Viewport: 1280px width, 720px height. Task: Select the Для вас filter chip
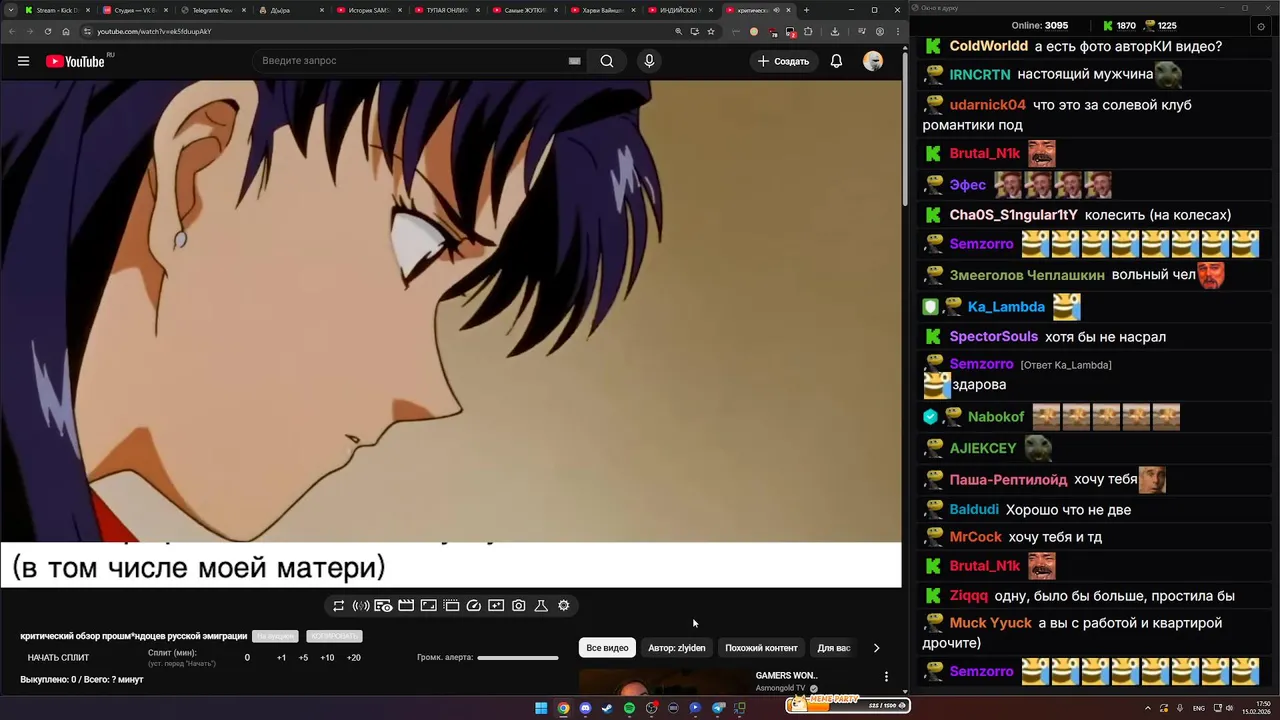pos(834,648)
